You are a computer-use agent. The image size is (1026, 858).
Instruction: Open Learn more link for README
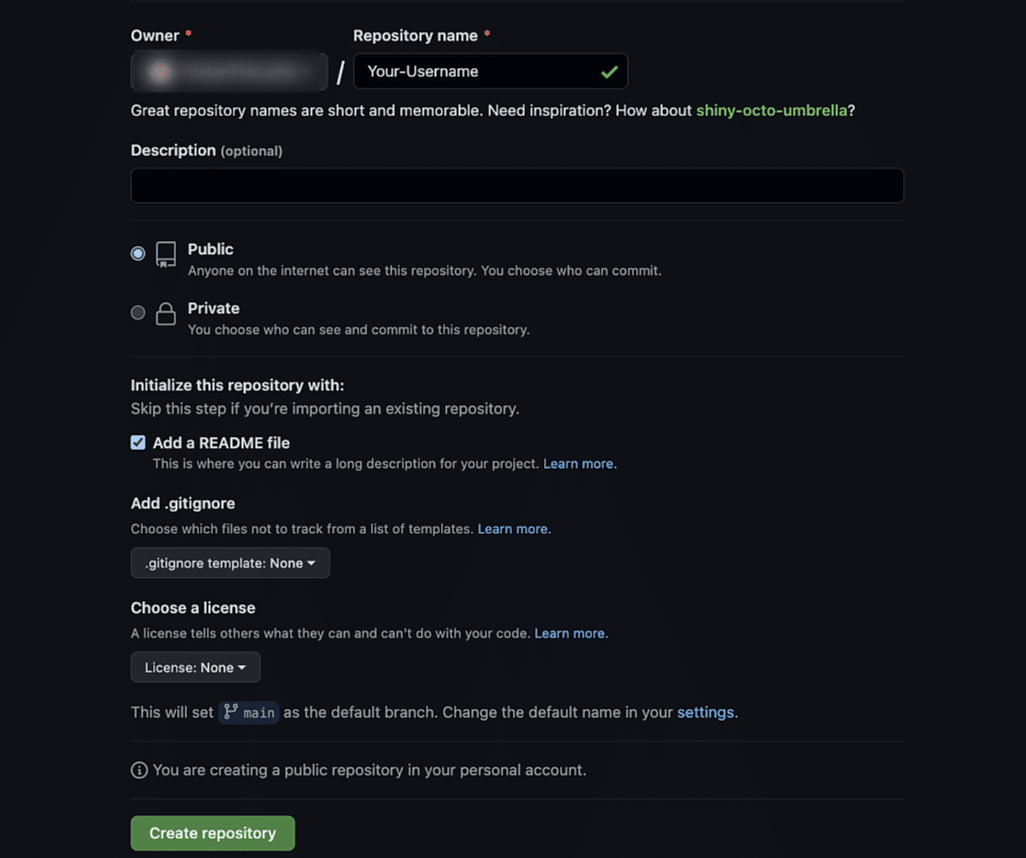click(x=579, y=463)
